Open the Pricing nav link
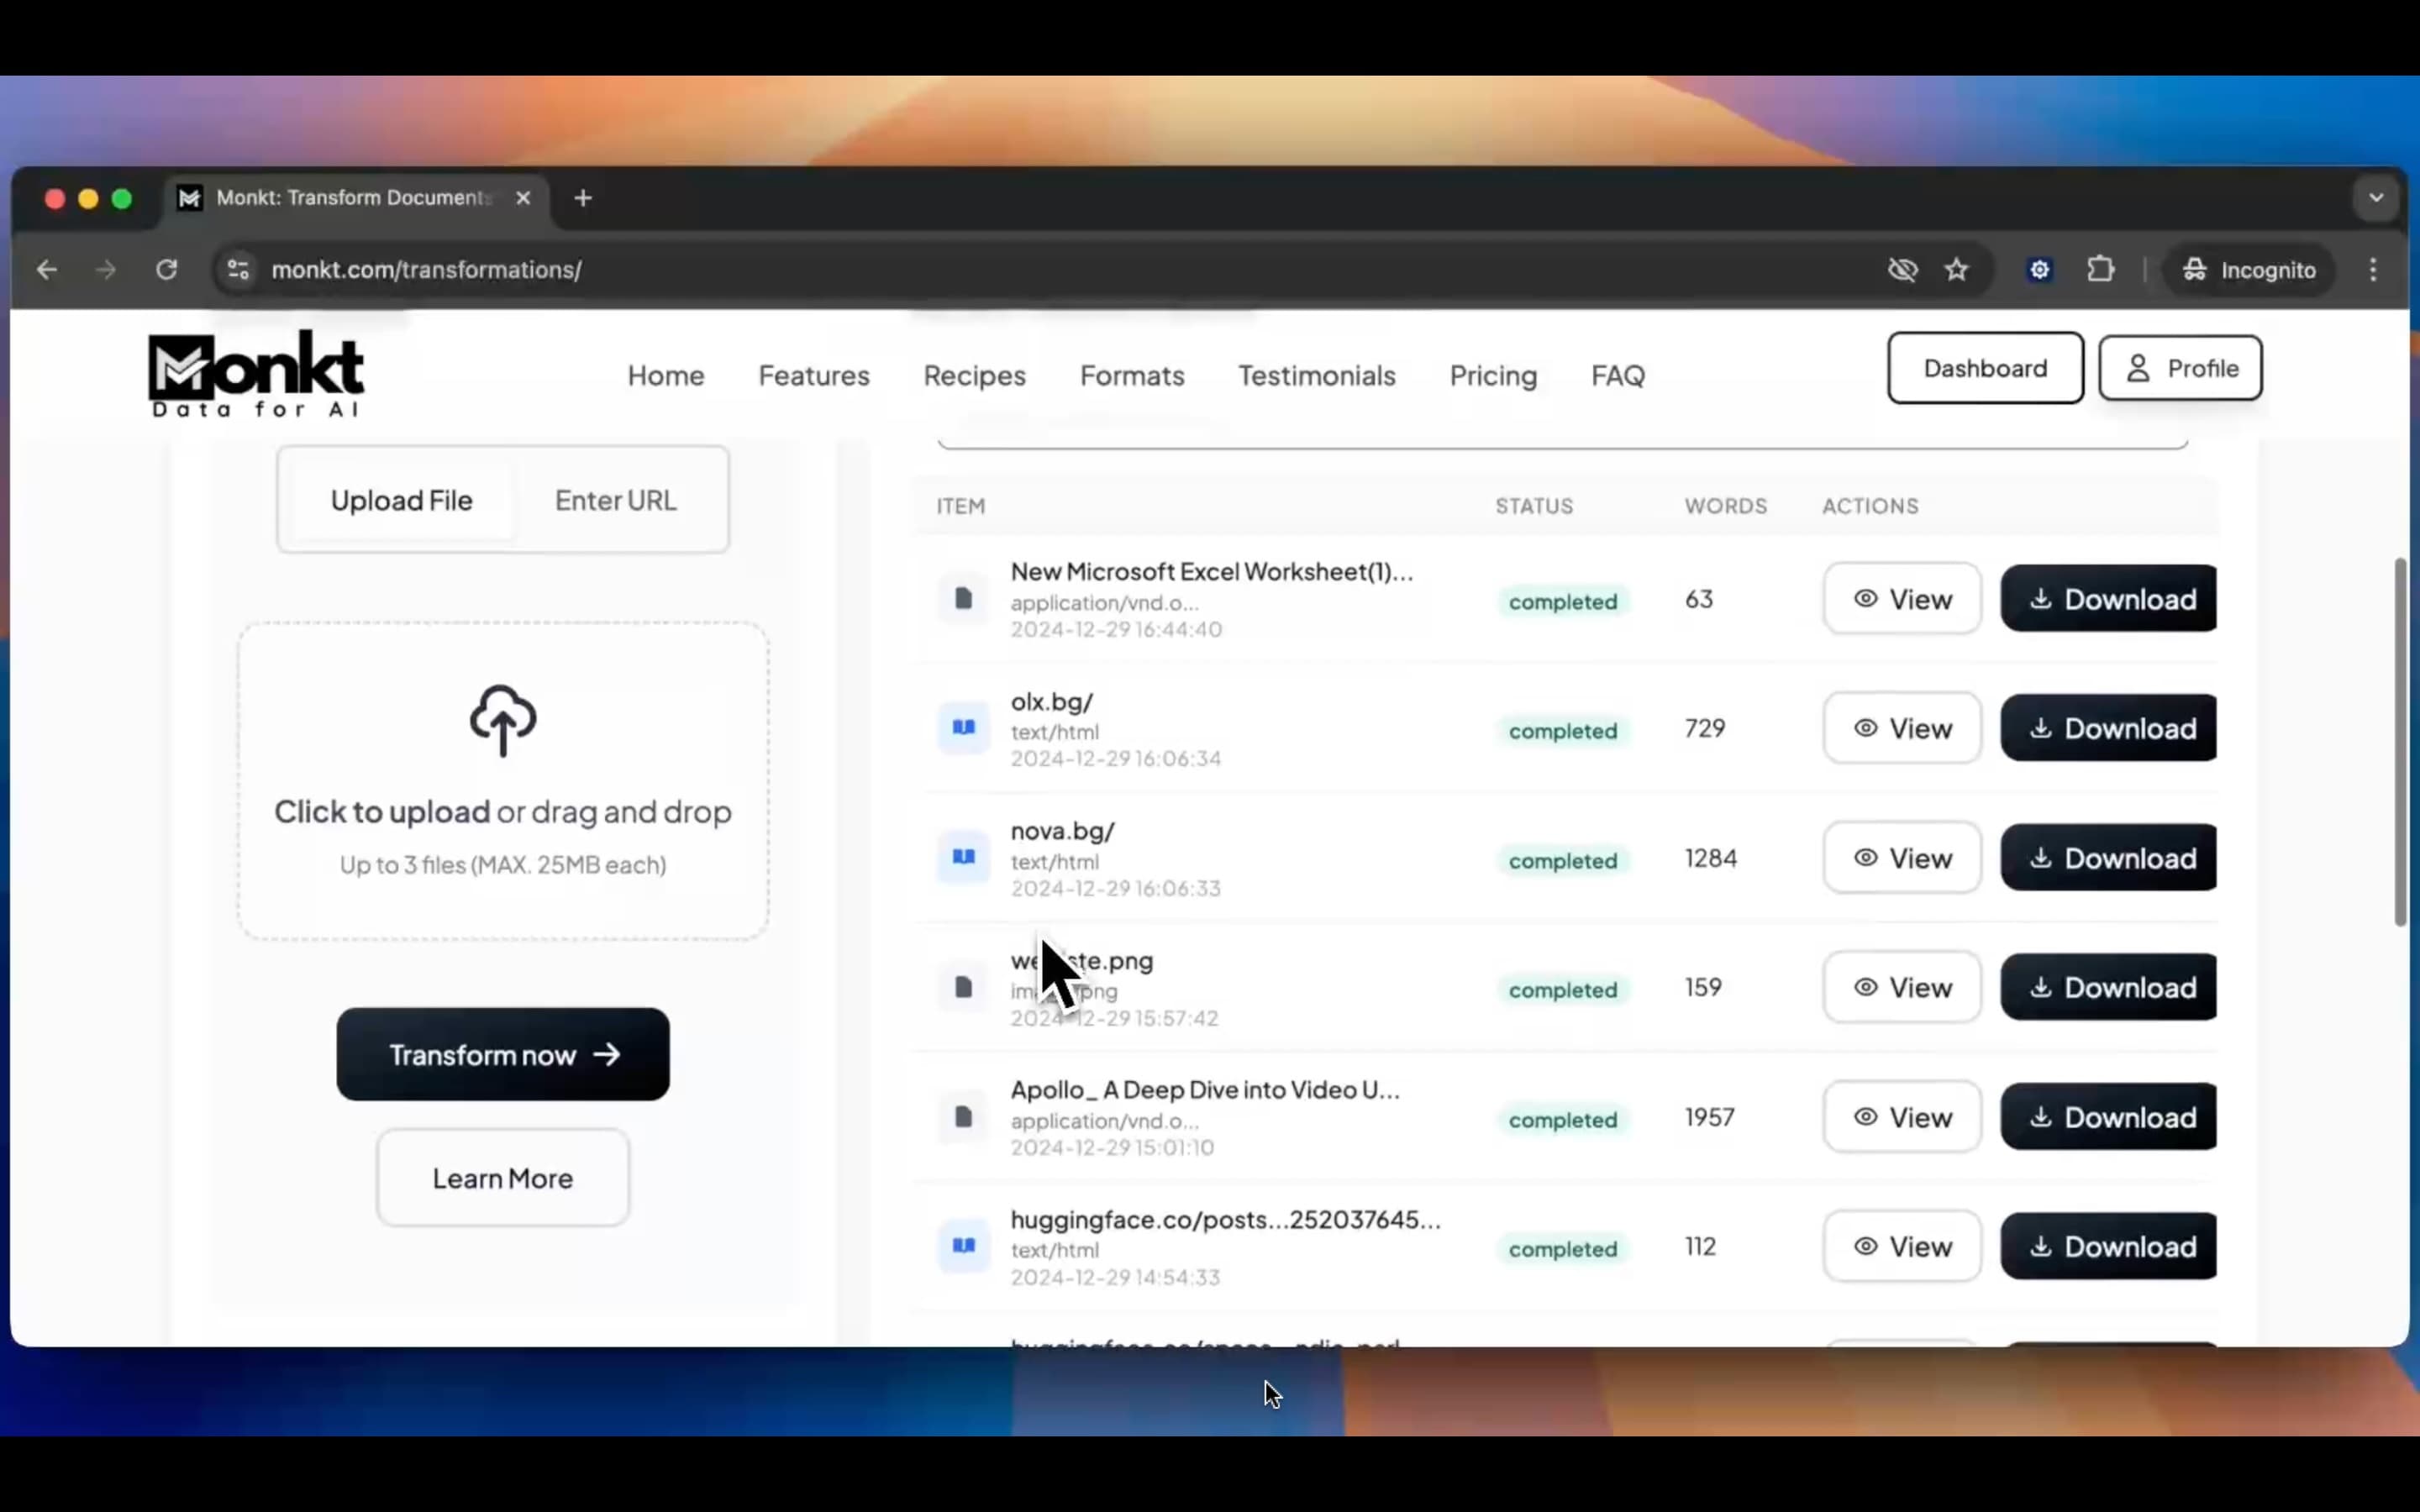 tap(1493, 375)
